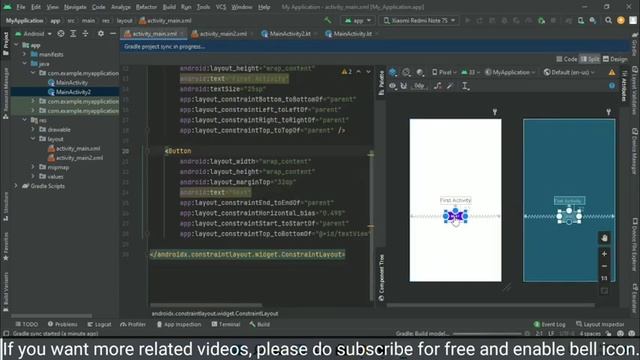Hide the Project panel with minus icon
This screenshot has height=360, width=640.
[113, 33]
